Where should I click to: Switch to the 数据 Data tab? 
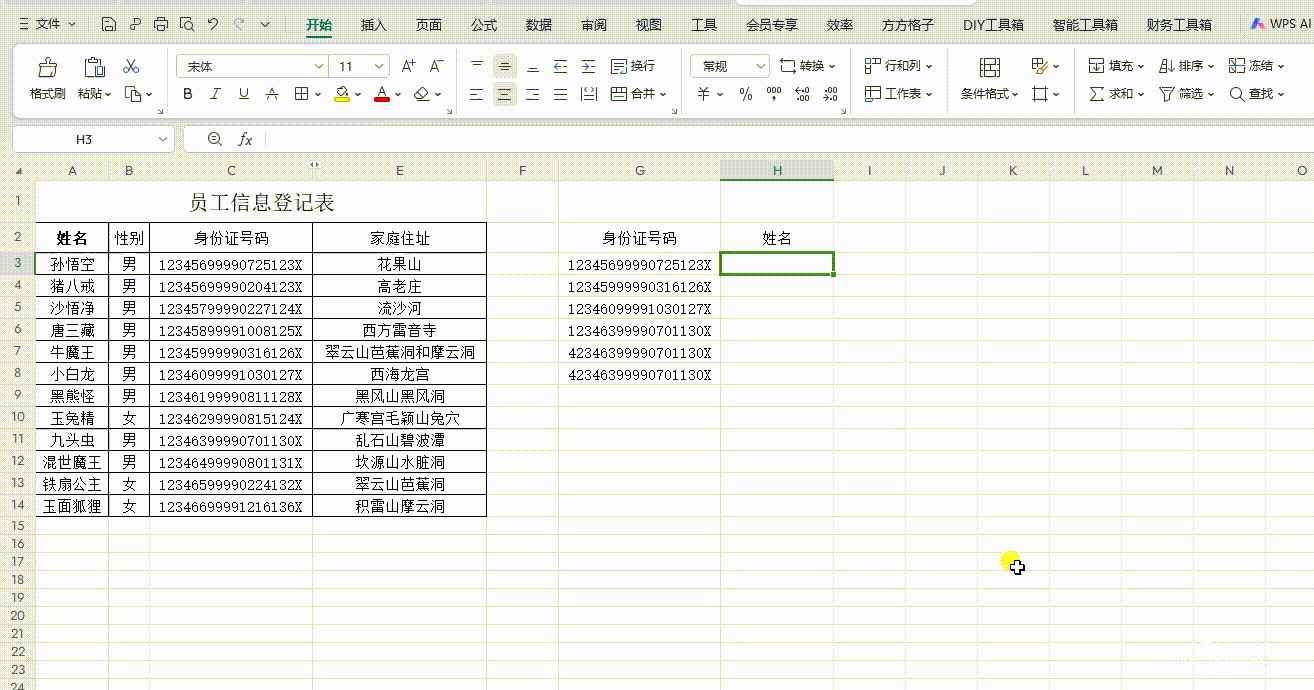pos(539,25)
